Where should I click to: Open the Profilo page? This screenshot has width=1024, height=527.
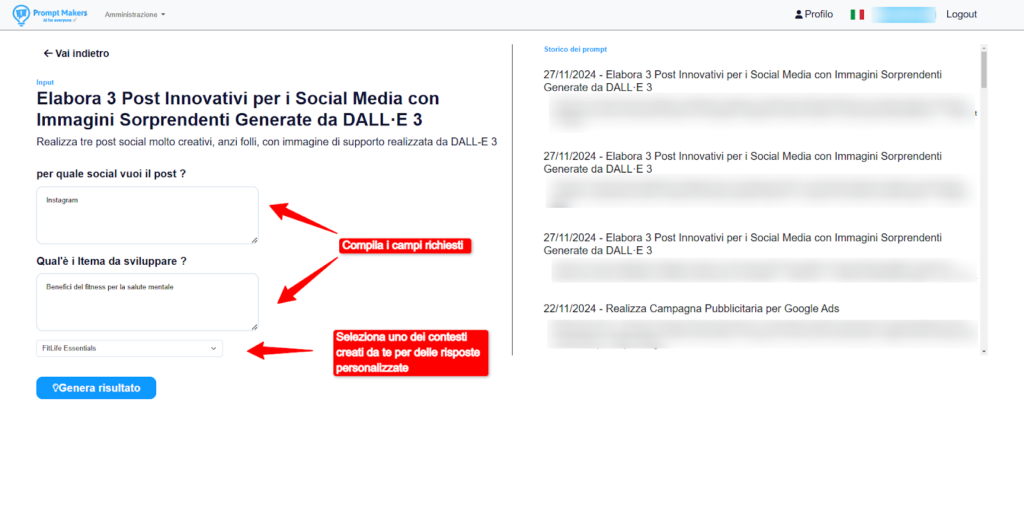[814, 14]
